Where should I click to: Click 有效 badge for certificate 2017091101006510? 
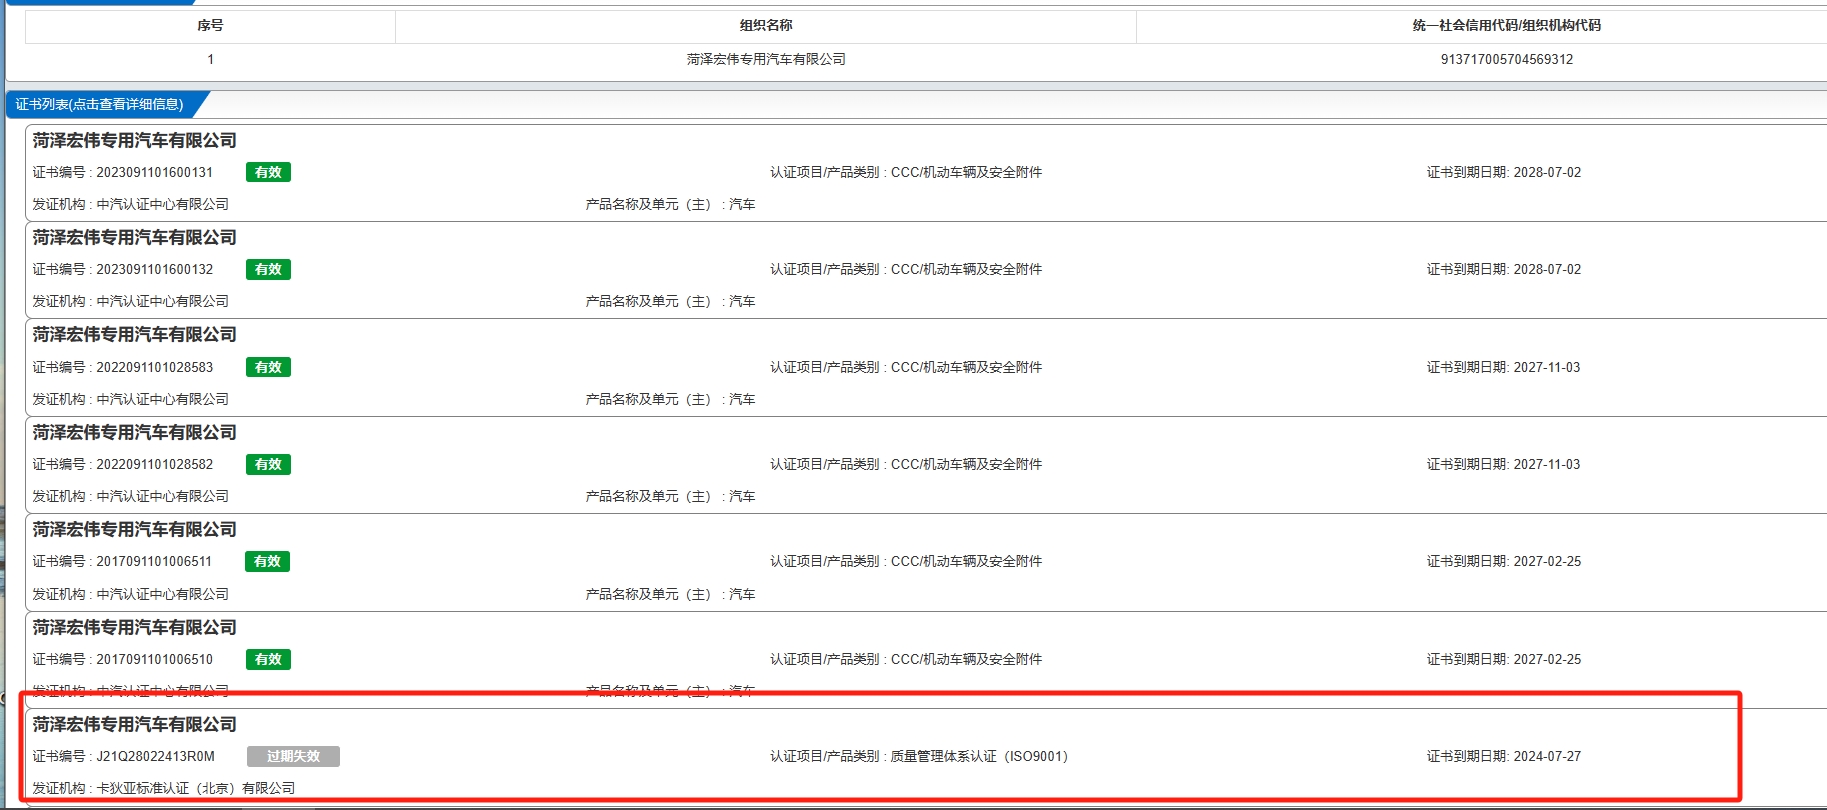coord(268,659)
